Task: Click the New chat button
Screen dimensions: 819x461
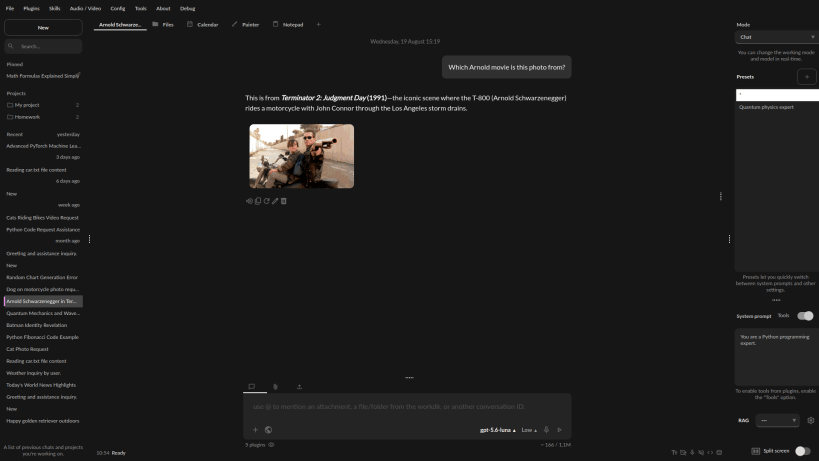Action: [43, 28]
